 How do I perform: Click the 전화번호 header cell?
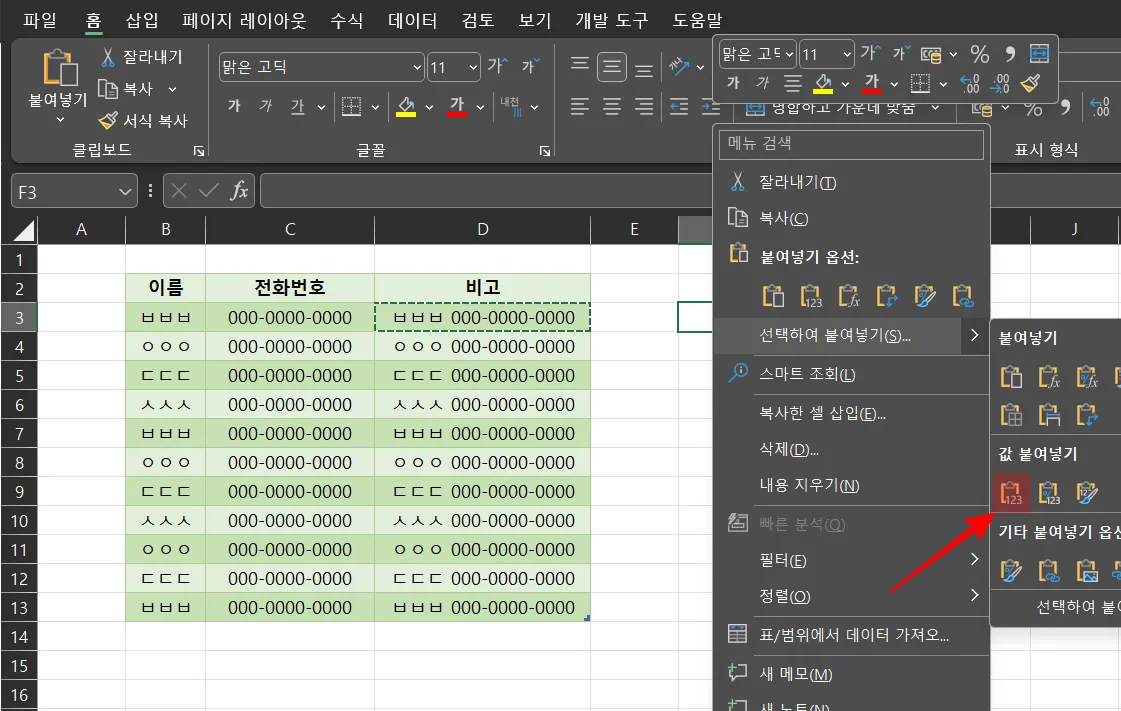(x=290, y=287)
